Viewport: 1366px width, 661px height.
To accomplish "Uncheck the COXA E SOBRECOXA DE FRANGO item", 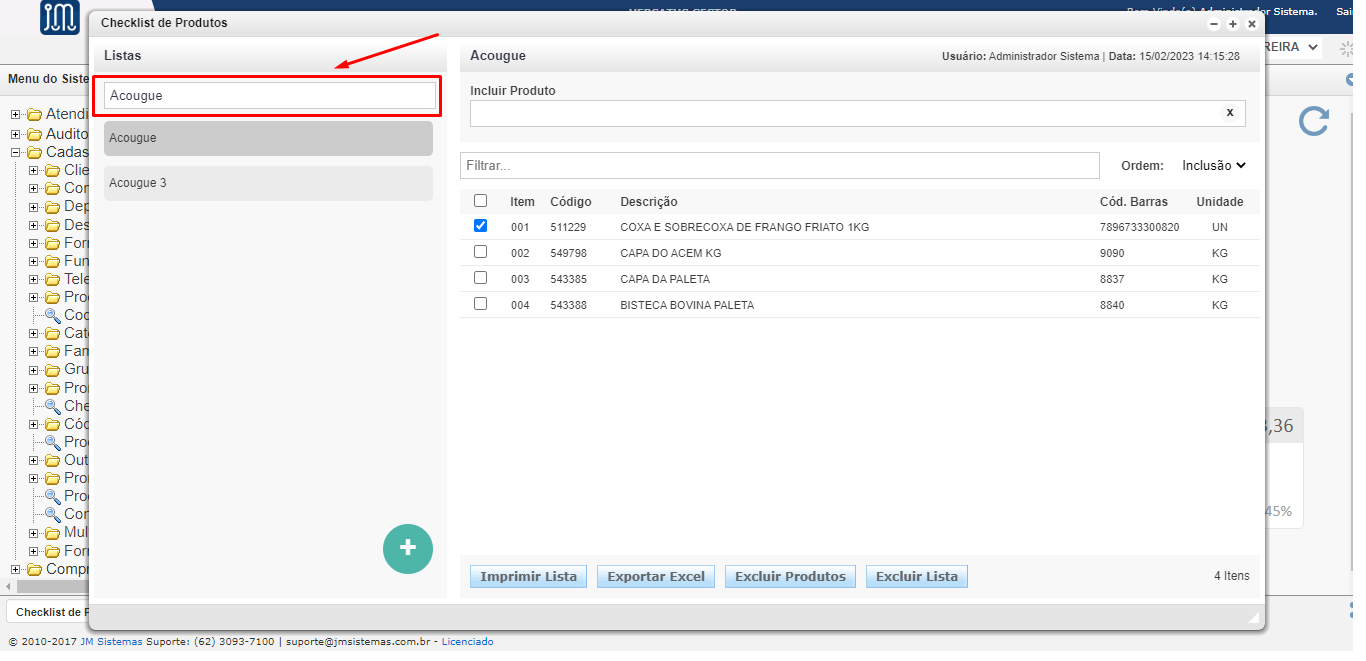I will tap(480, 226).
